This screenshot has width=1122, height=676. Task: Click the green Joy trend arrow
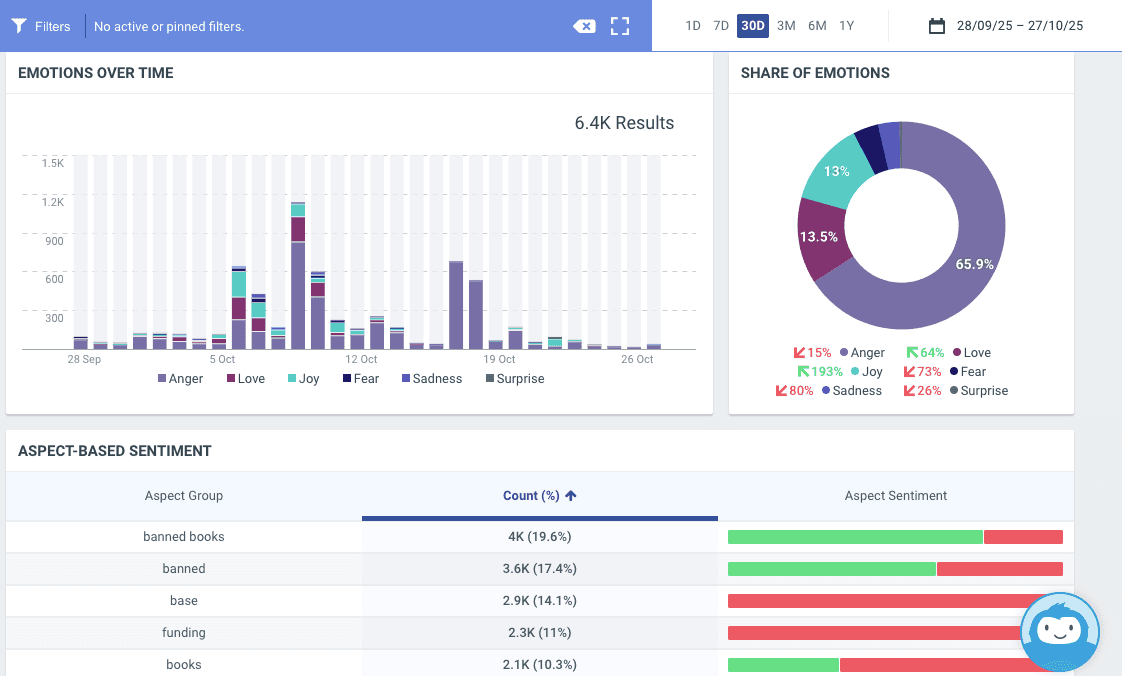[804, 372]
